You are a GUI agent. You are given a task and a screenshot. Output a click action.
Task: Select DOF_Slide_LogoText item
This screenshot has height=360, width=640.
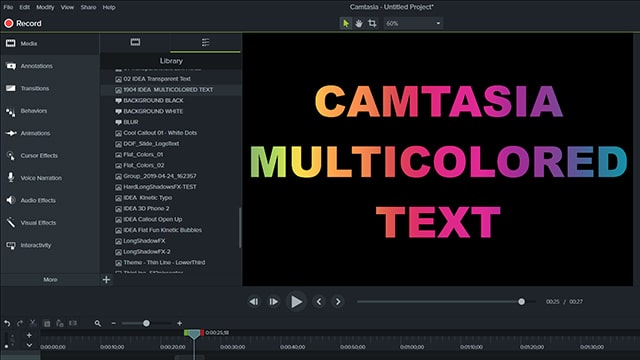pos(171,144)
